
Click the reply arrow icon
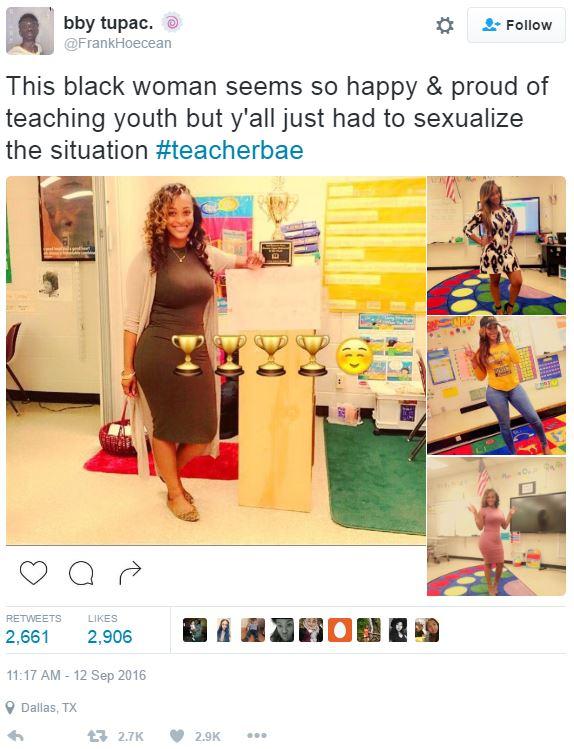point(16,736)
